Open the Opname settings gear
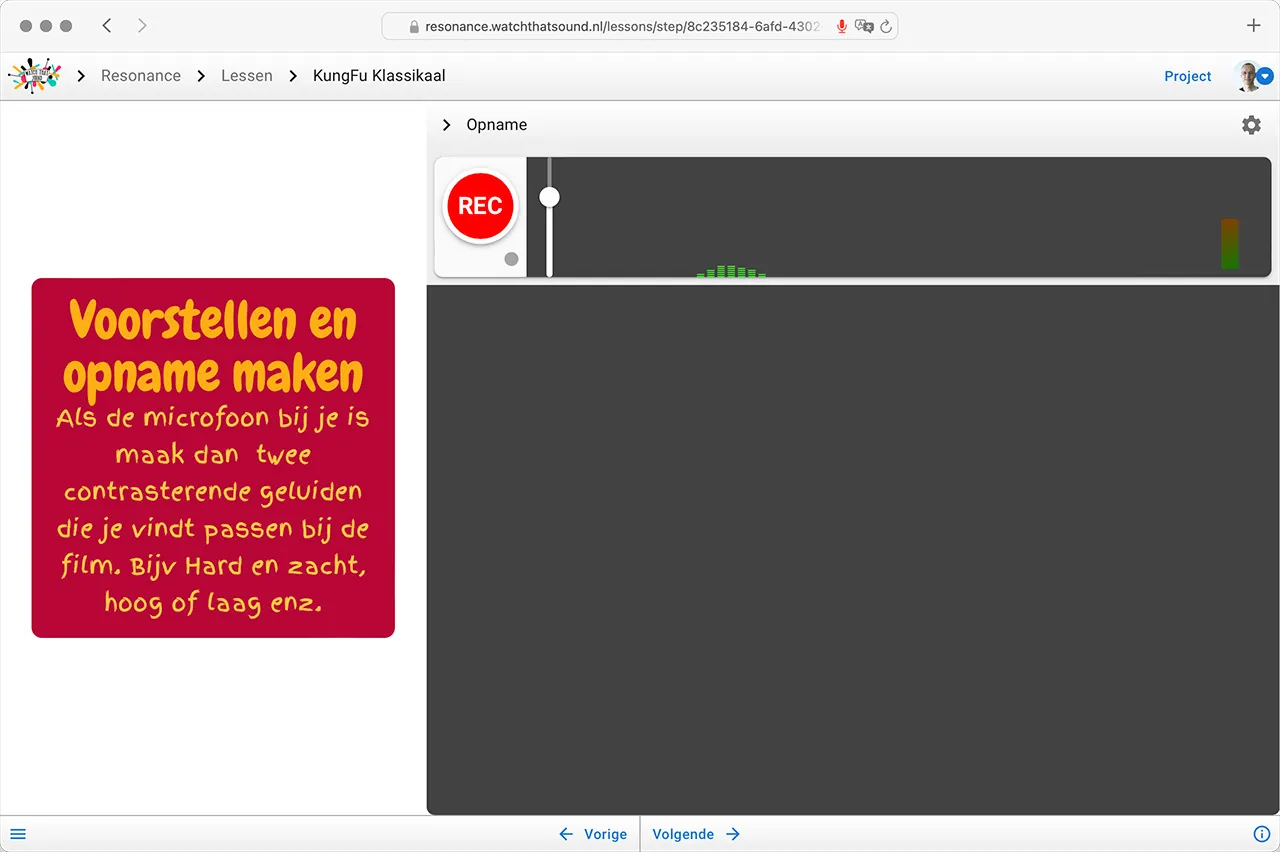Image resolution: width=1280 pixels, height=852 pixels. (1251, 125)
